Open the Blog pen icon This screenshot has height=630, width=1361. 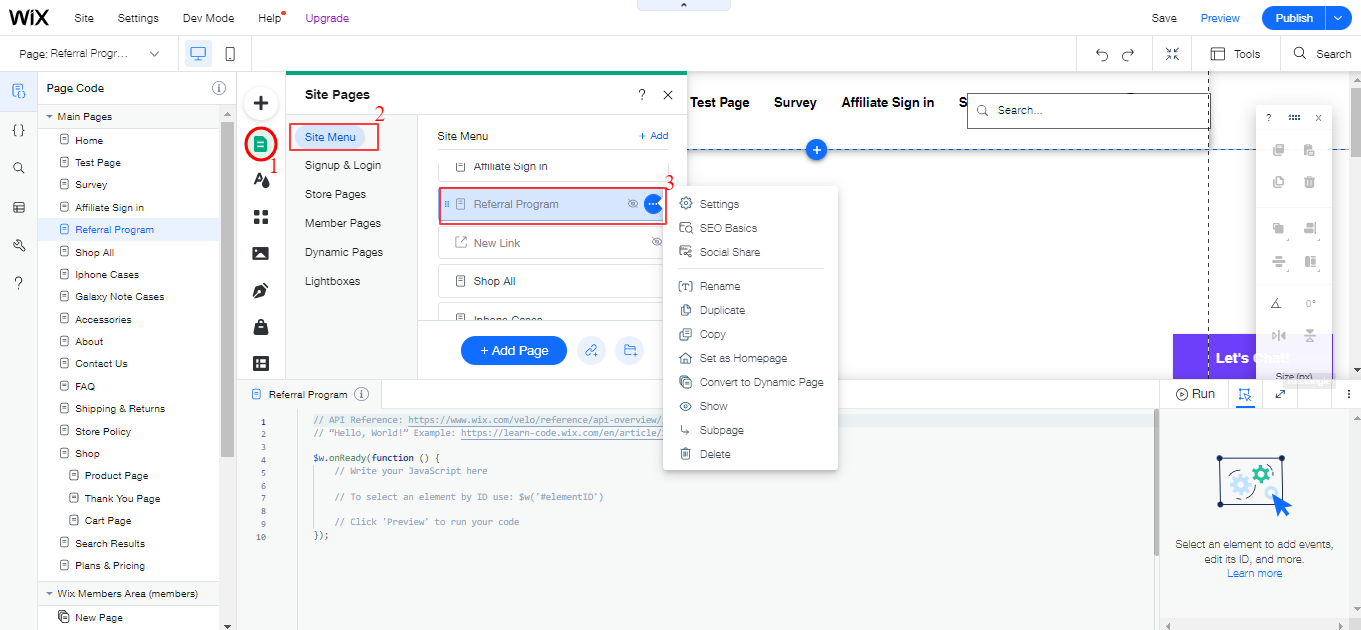pos(260,291)
